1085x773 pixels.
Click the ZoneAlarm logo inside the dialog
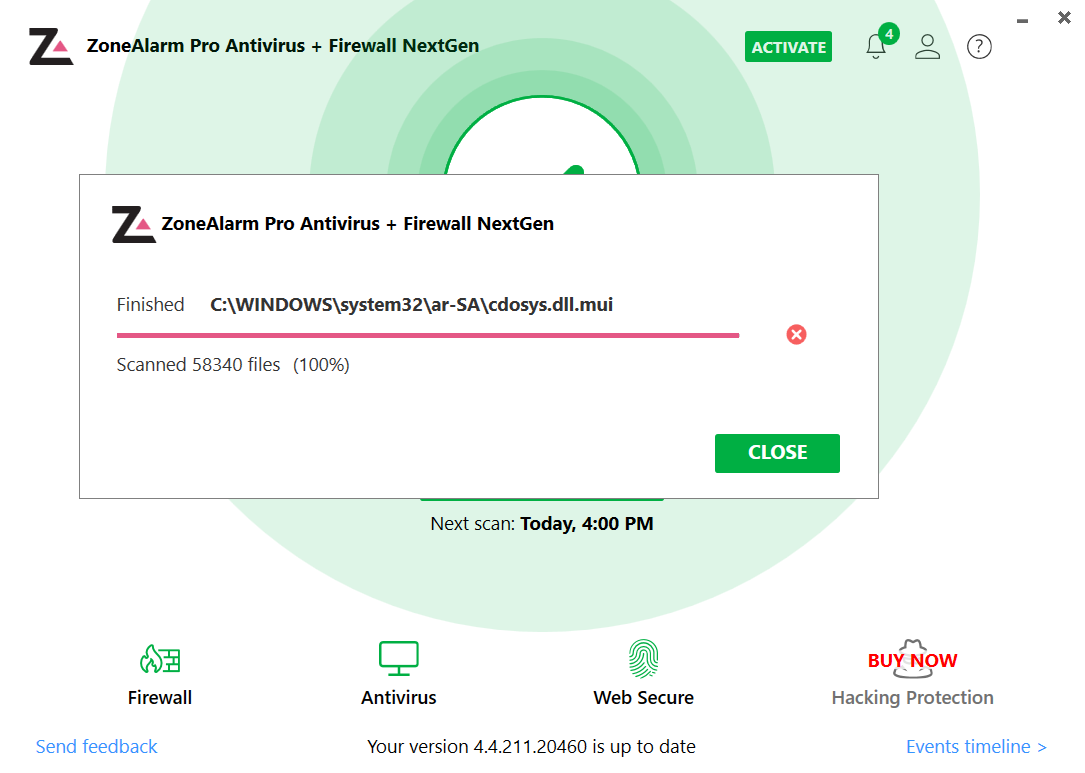(x=131, y=223)
